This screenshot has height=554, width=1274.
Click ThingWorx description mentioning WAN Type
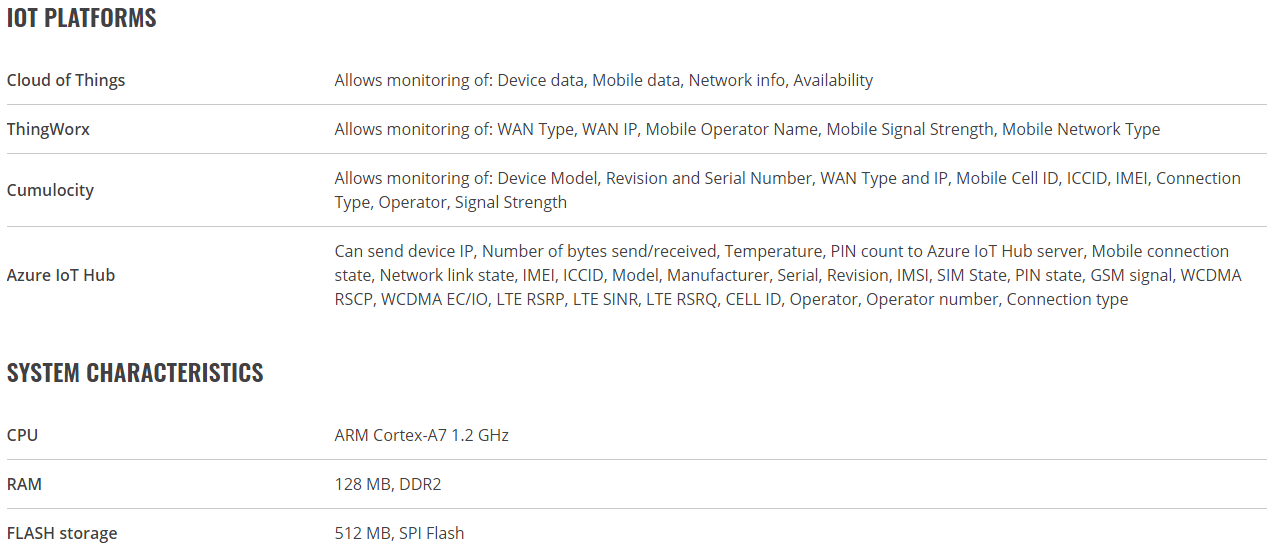[x=748, y=129]
